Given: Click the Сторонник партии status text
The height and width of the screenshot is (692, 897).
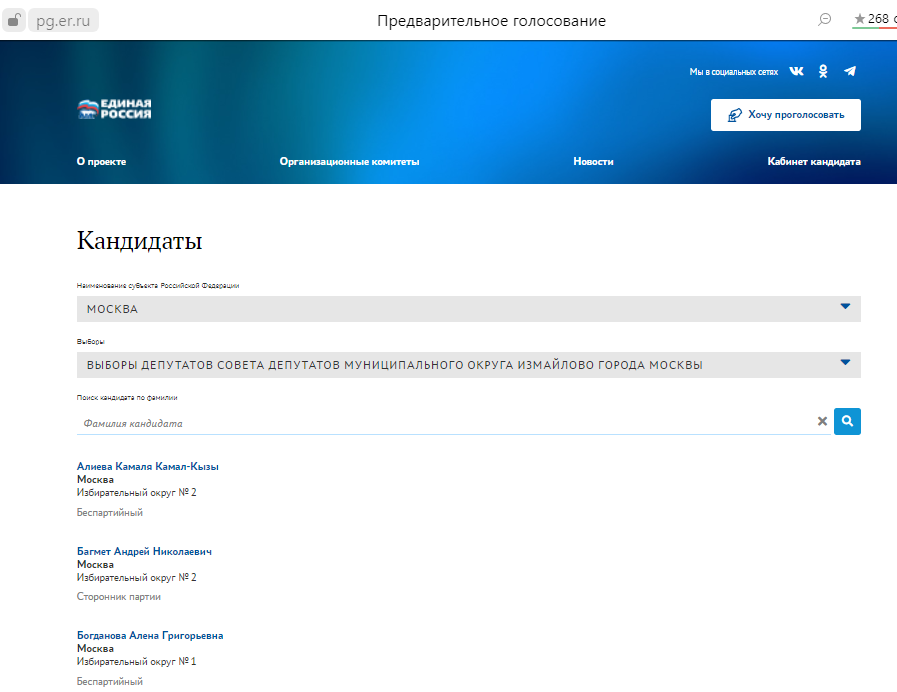Looking at the screenshot, I should pos(118,596).
